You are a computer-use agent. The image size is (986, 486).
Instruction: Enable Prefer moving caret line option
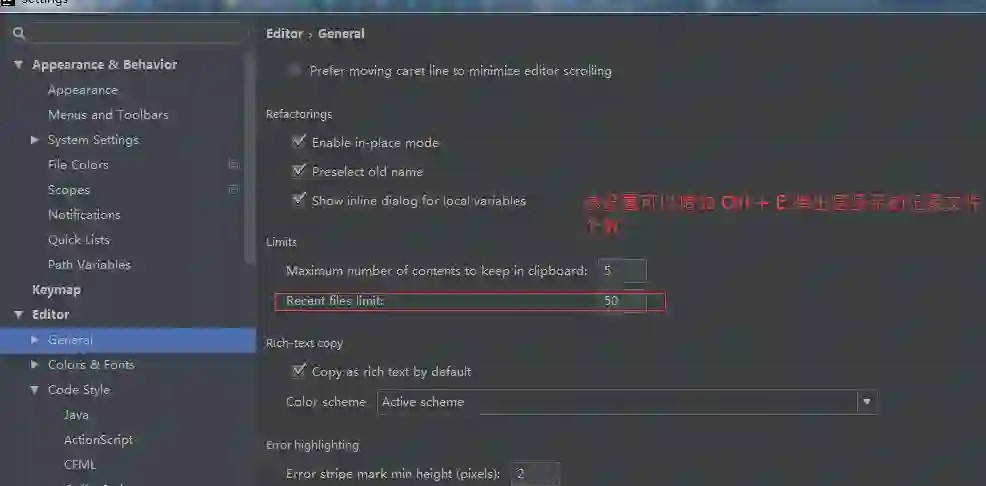pos(295,70)
